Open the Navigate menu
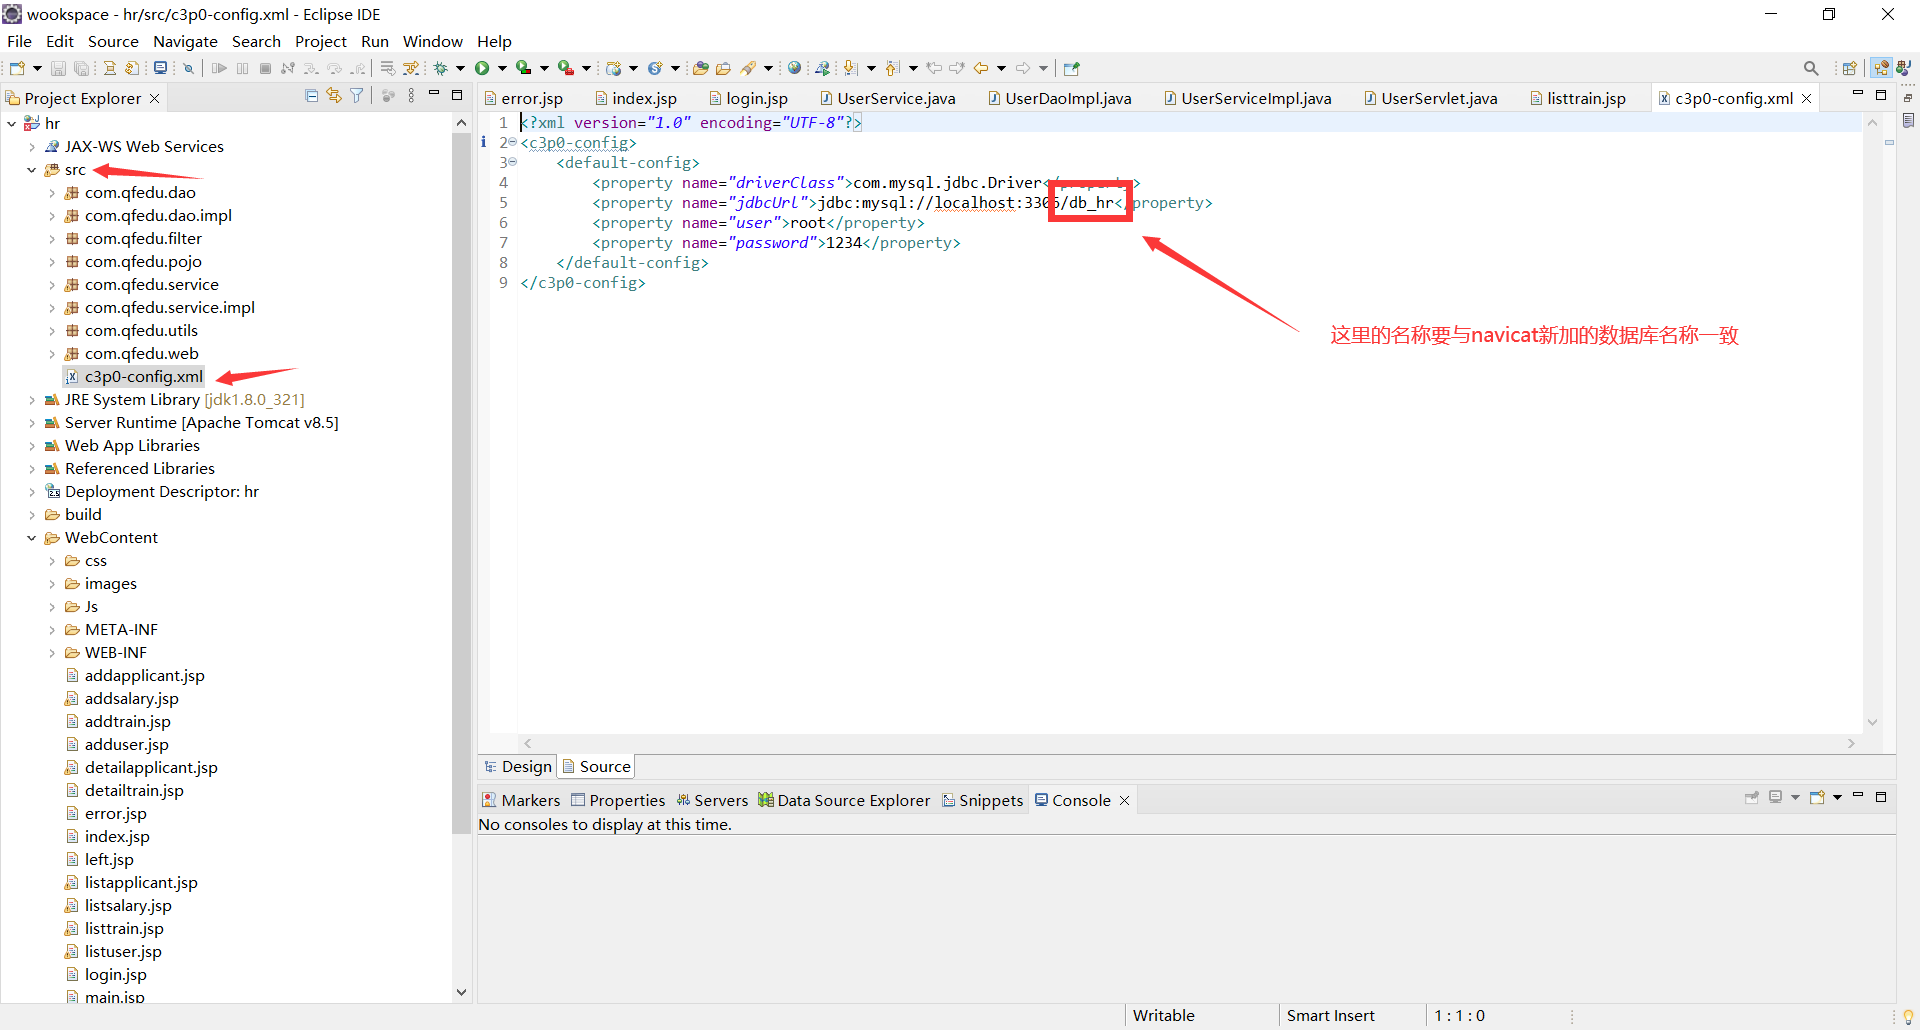The width and height of the screenshot is (1920, 1030). pyautogui.click(x=185, y=41)
